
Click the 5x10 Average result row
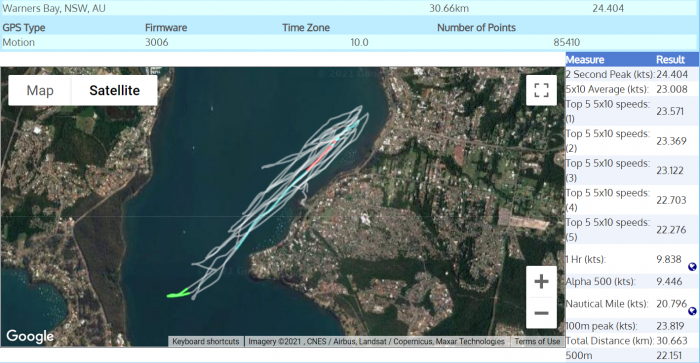[x=632, y=89]
